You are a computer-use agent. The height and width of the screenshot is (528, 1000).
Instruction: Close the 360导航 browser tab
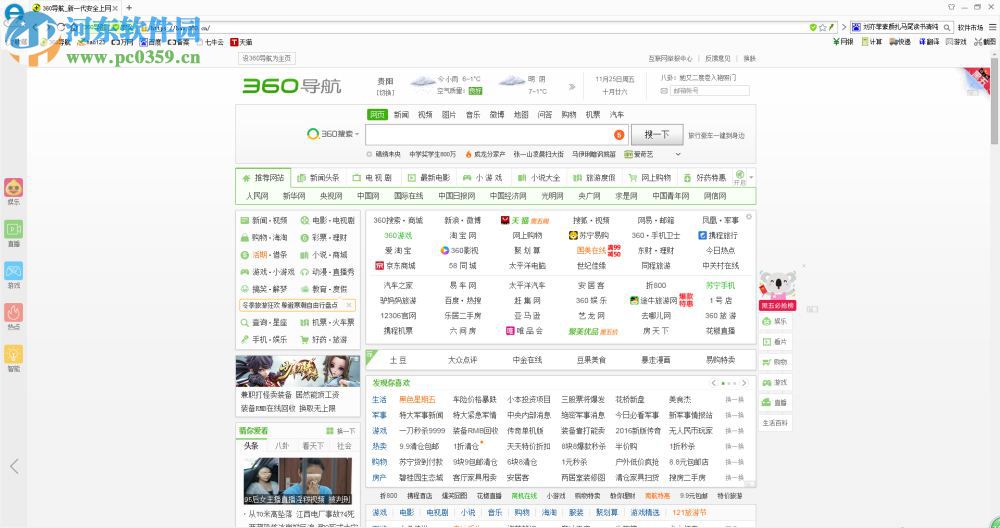[x=115, y=8]
